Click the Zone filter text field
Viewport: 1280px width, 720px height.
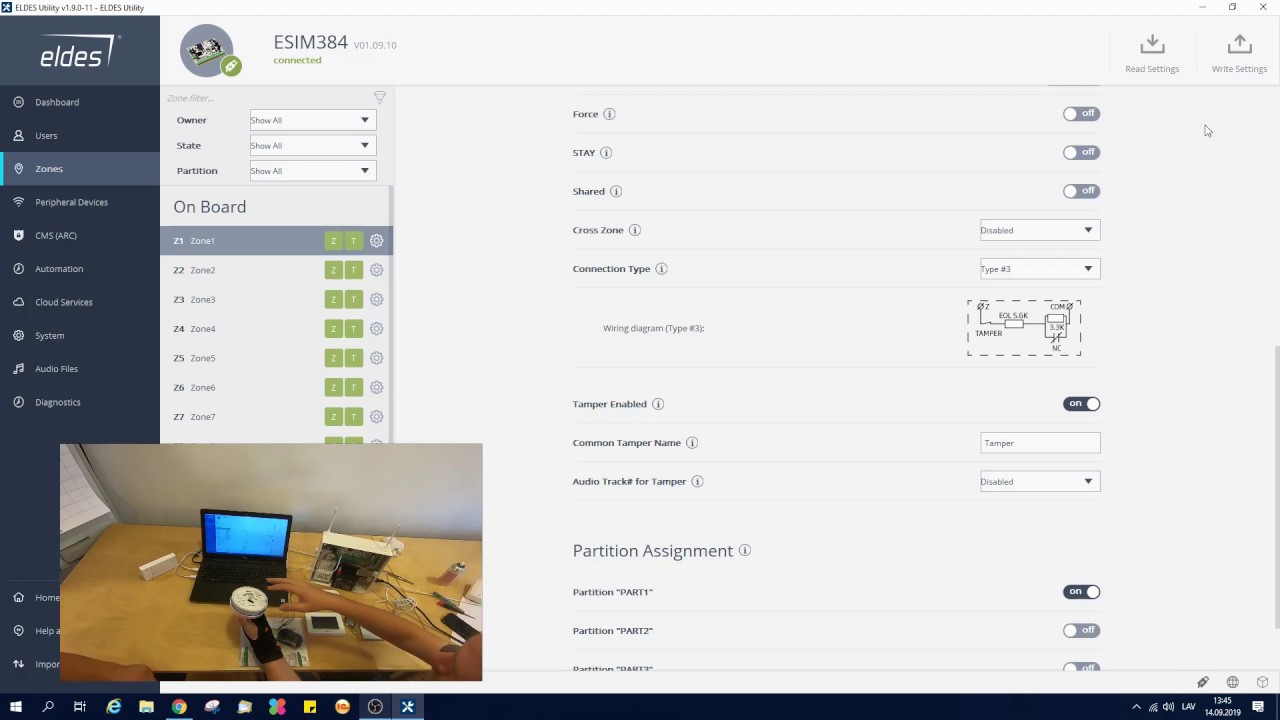tap(265, 98)
